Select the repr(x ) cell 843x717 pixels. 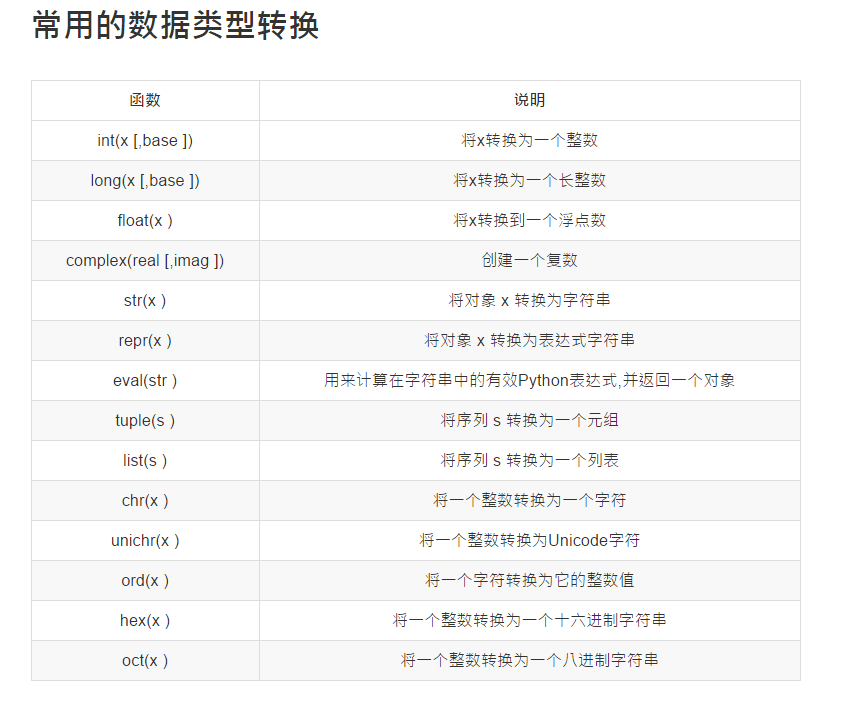click(x=145, y=341)
